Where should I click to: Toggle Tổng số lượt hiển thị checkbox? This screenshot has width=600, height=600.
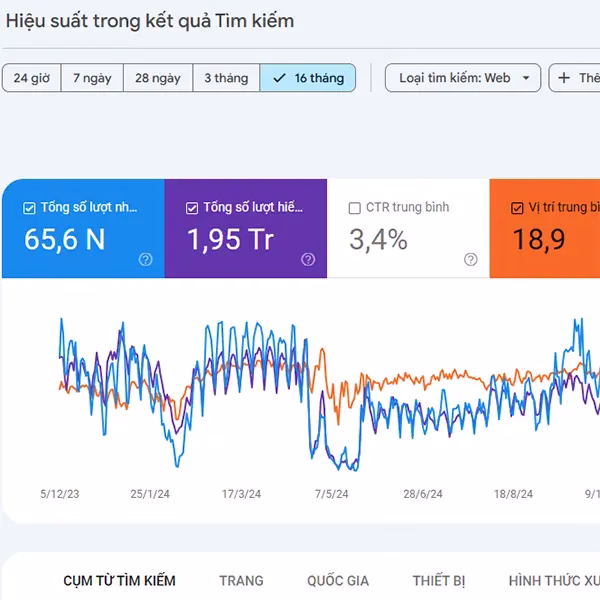(192, 208)
